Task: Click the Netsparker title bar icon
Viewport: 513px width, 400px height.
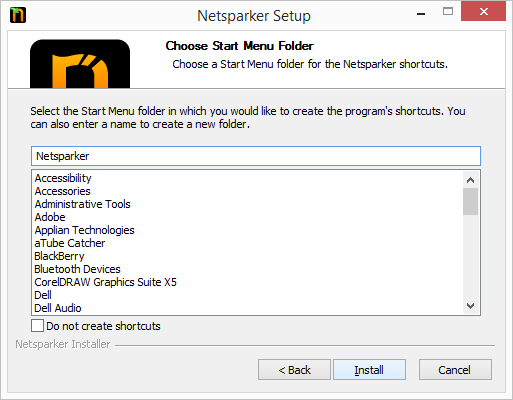Action: [x=18, y=15]
